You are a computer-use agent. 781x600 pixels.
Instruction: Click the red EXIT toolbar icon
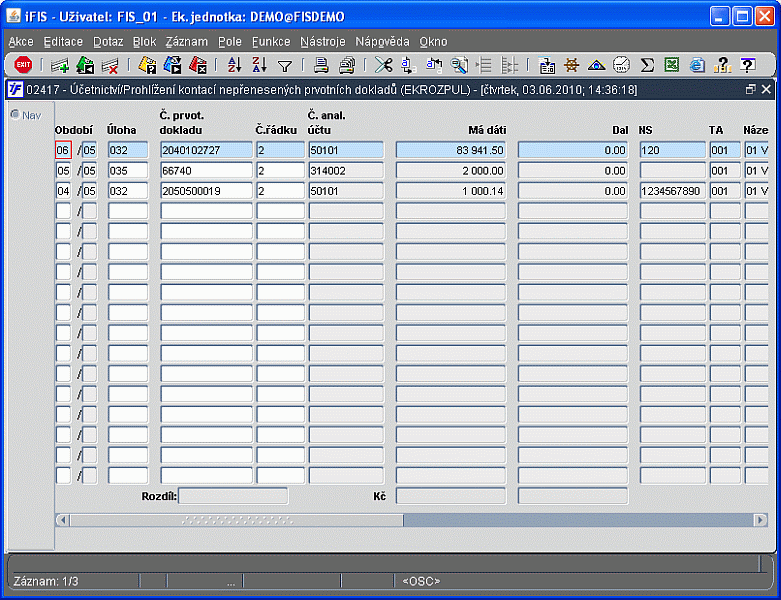coord(23,65)
